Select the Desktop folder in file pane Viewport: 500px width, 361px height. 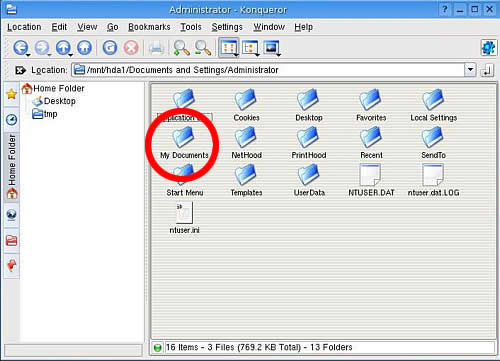point(309,105)
